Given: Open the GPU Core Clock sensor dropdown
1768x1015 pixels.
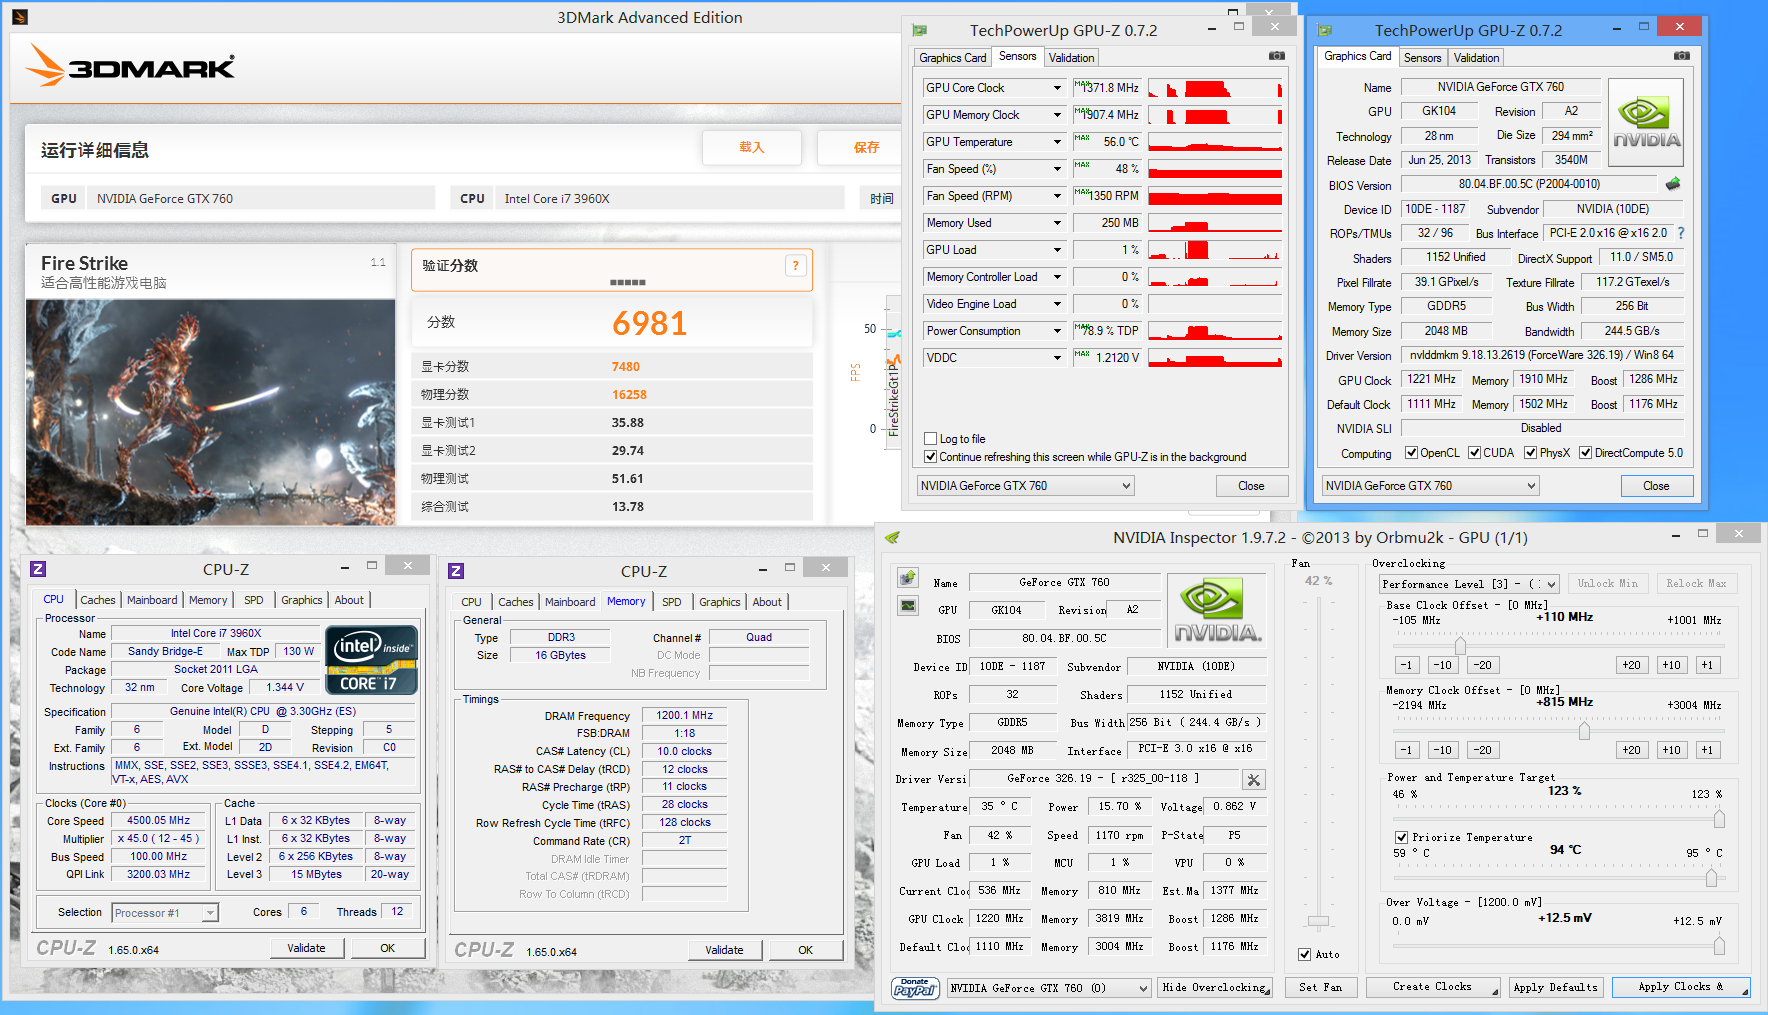Looking at the screenshot, I should (1057, 88).
